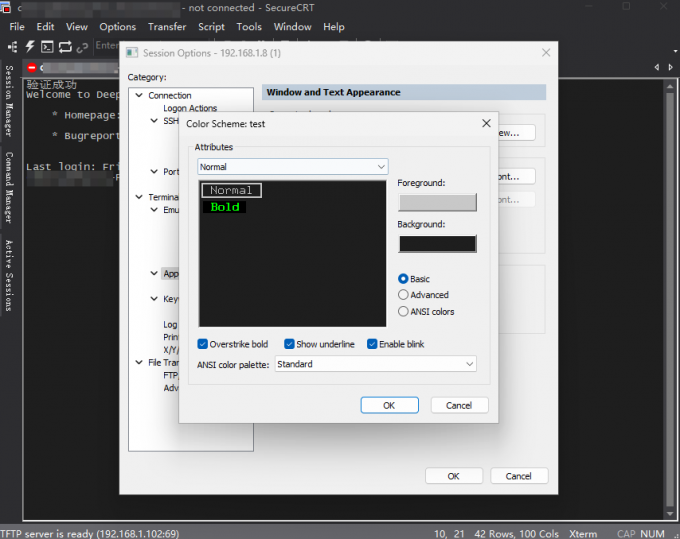Collapse the Connection tree node
Screen dimensions: 680x539
click(x=139, y=95)
